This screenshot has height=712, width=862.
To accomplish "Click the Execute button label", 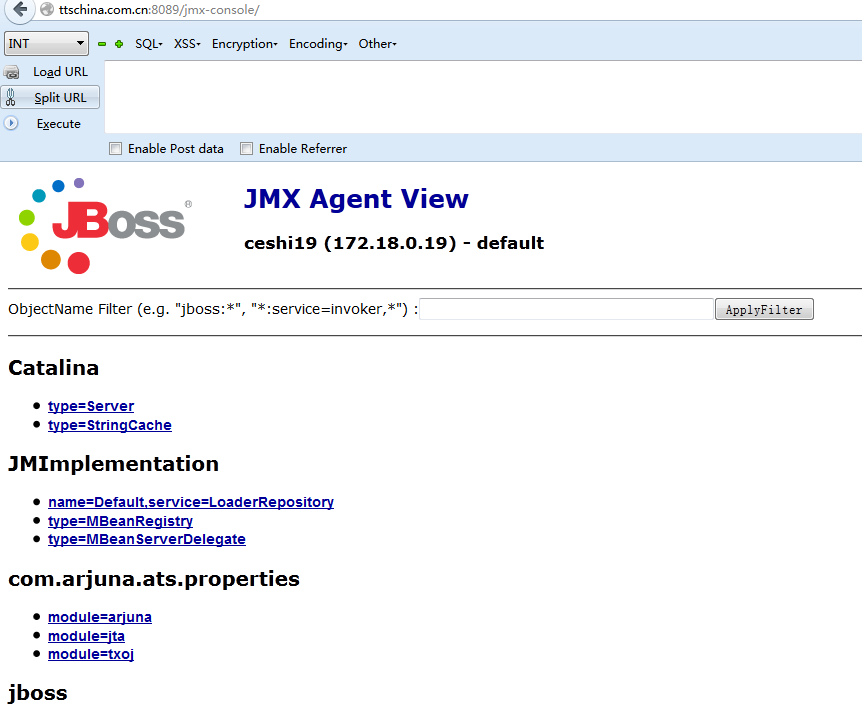I will (x=58, y=124).
